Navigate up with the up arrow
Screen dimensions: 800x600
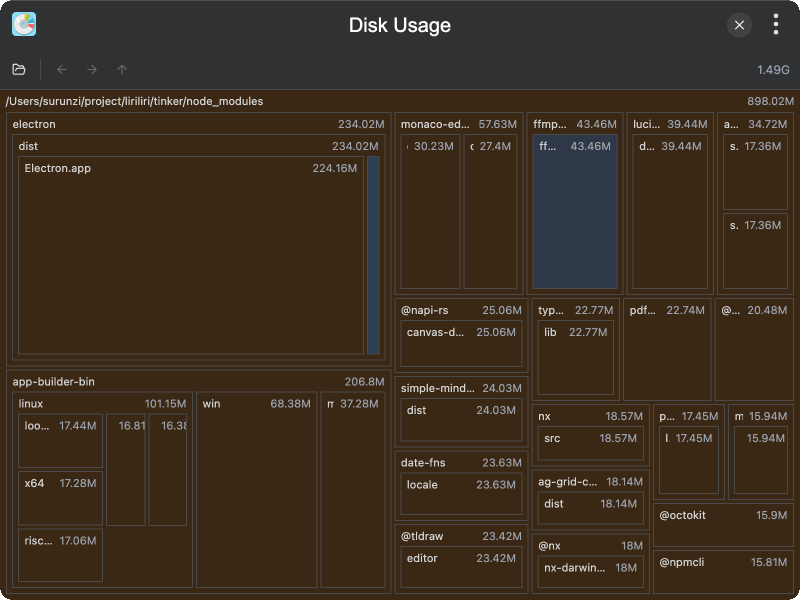click(x=122, y=69)
